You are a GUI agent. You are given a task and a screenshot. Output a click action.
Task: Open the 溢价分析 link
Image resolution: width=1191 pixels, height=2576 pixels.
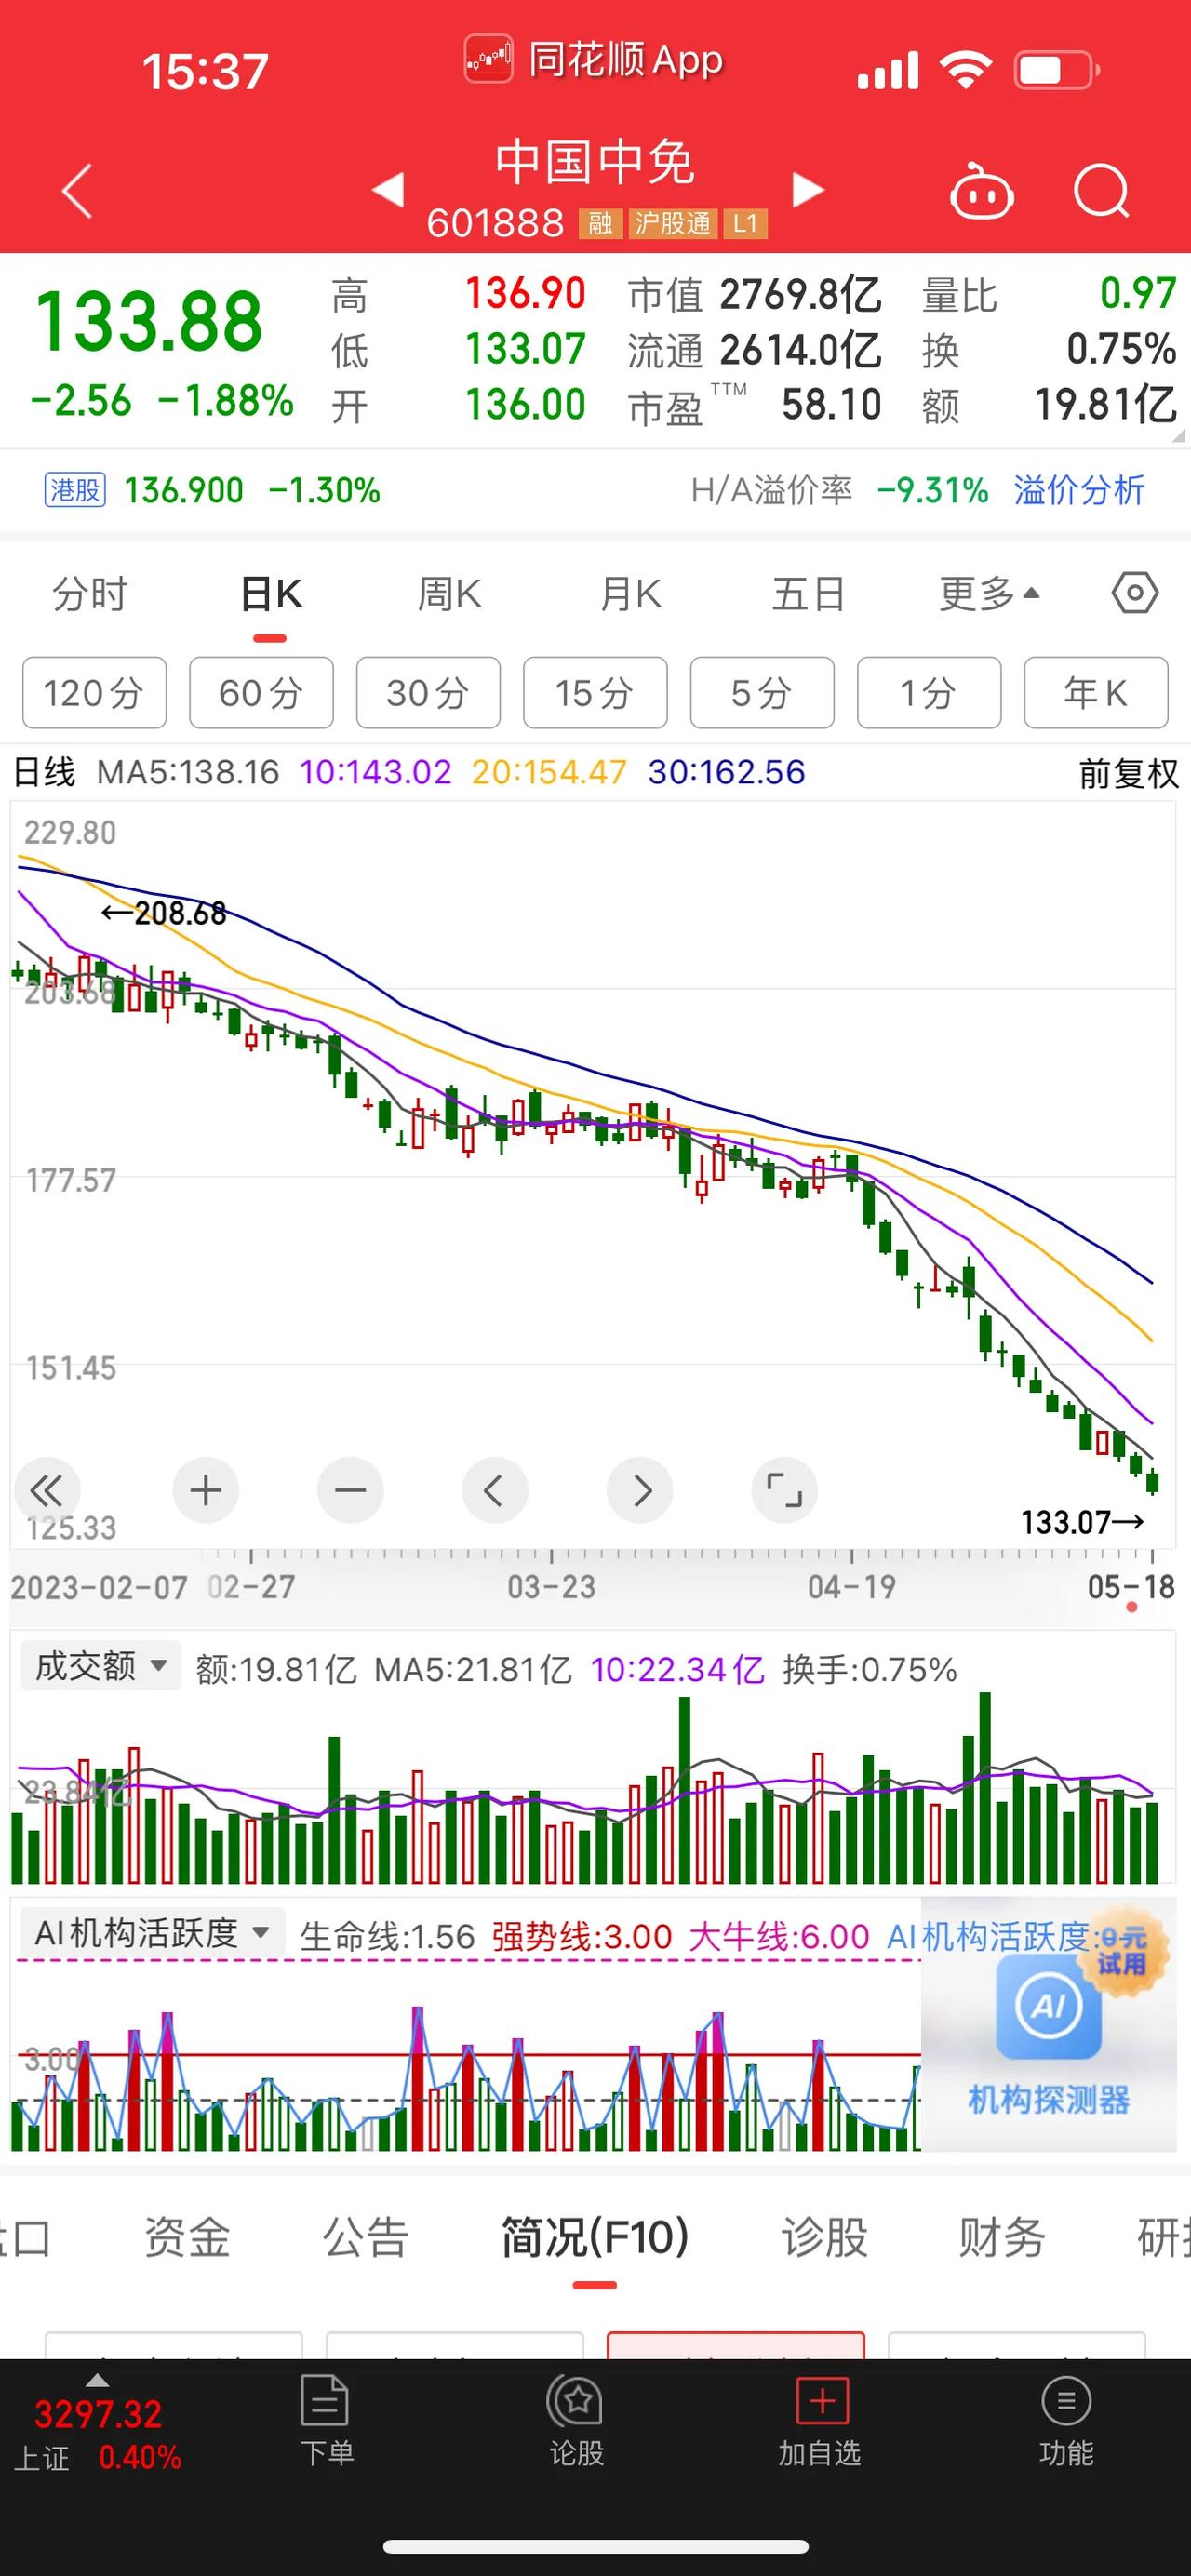point(1079,490)
